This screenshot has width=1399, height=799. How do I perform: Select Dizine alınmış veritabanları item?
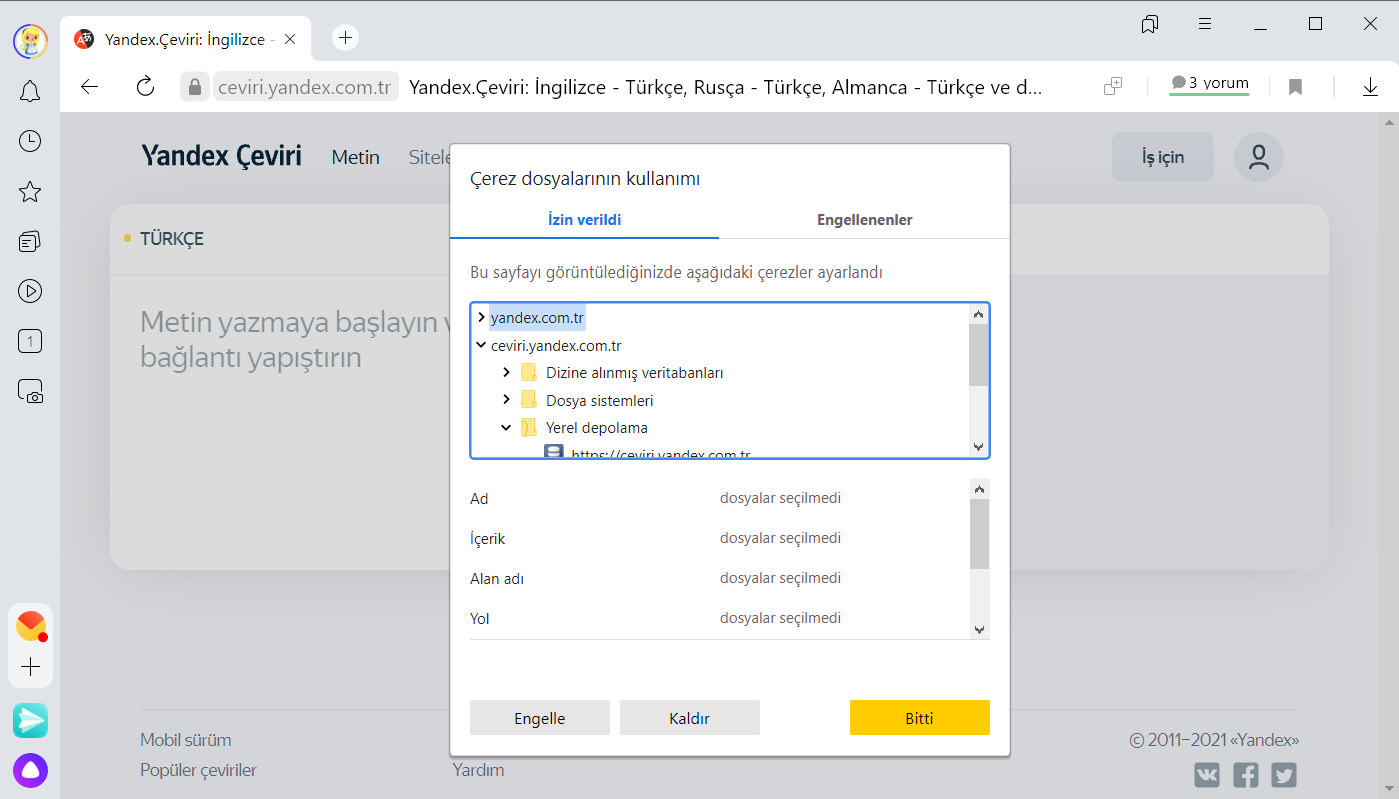pyautogui.click(x=634, y=373)
